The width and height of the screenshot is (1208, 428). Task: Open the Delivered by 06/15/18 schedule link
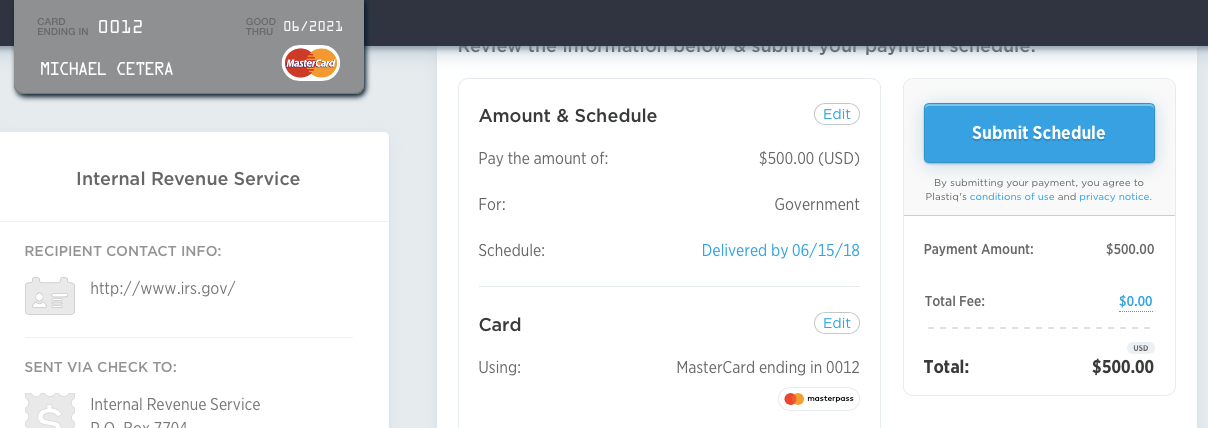pos(781,250)
